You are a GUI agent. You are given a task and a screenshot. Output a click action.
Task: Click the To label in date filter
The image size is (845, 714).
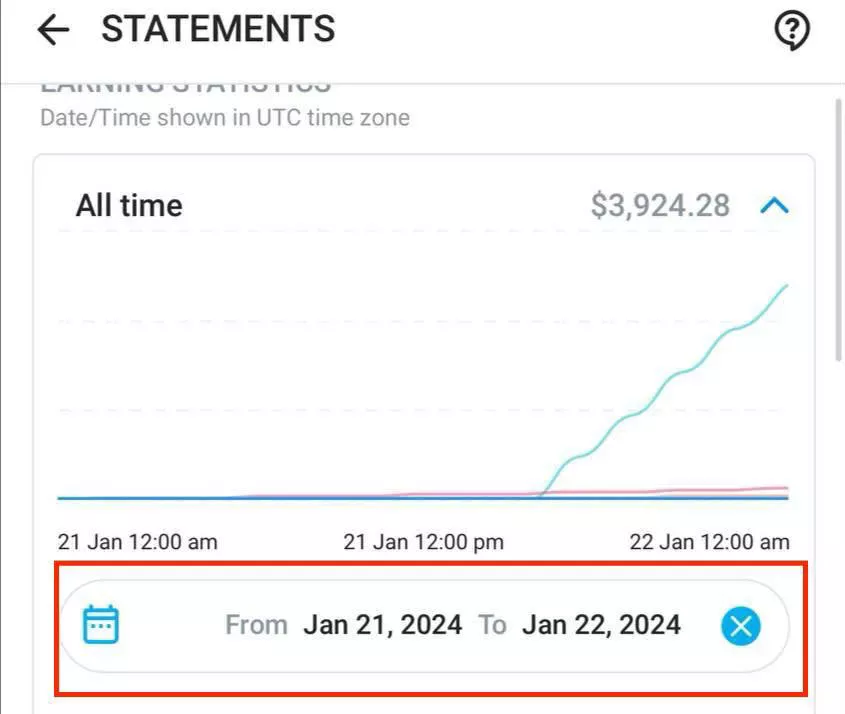click(x=492, y=626)
